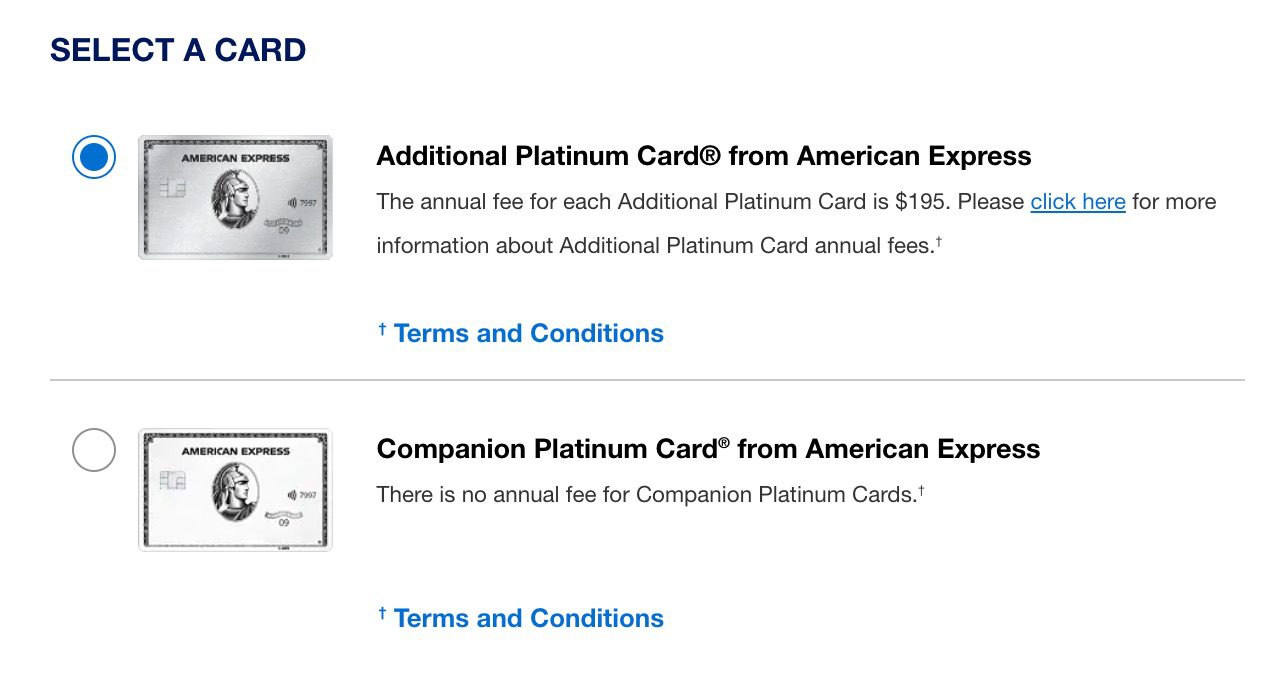Click the dagger above first Terms link
Viewport: 1274px width, 688px height.
tap(381, 327)
